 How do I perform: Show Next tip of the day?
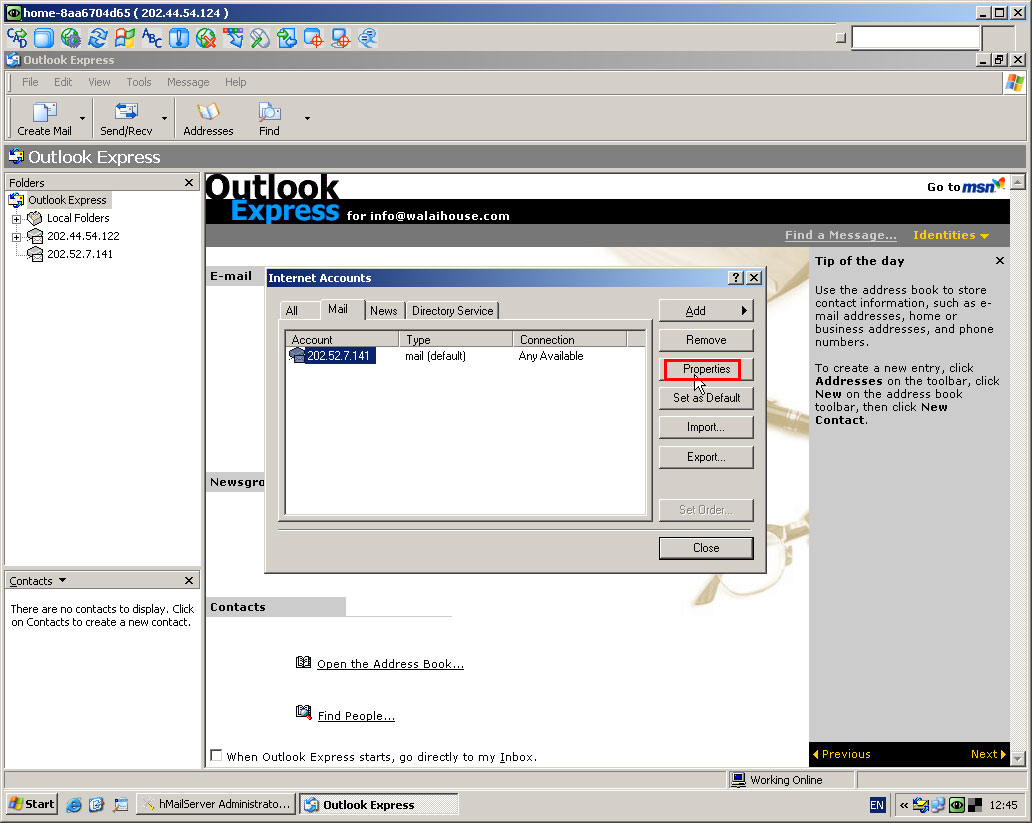(988, 754)
